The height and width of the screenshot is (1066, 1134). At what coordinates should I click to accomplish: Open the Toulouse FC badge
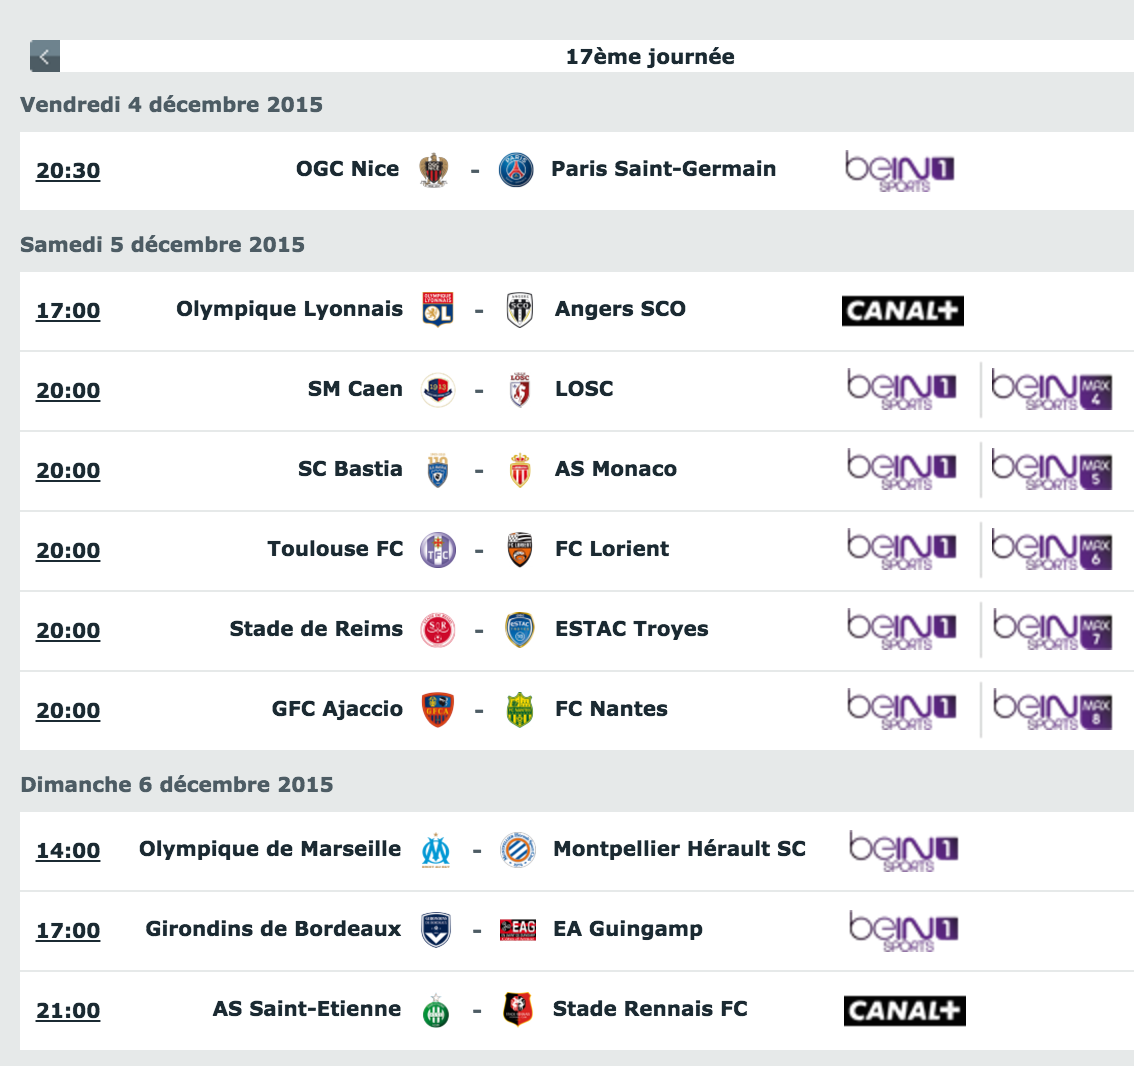(438, 550)
